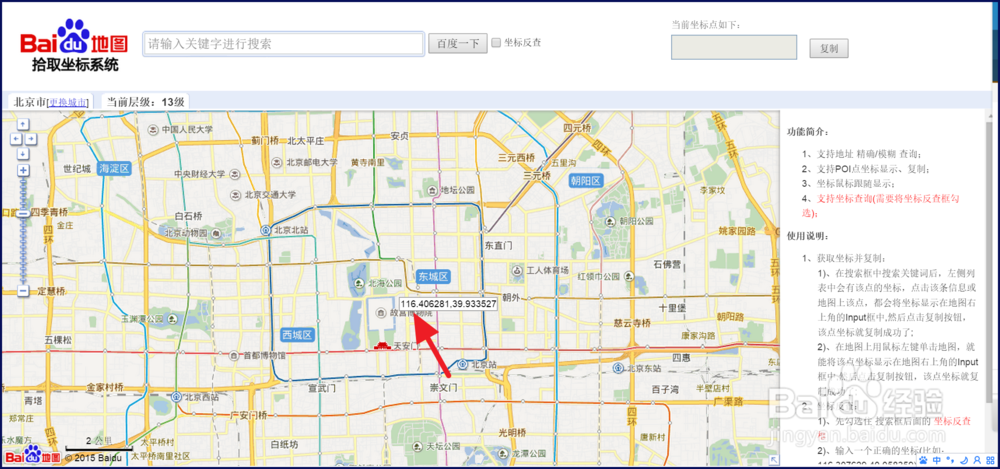The image size is (1000, 469).
Task: Click the keyword search input box
Action: click(x=284, y=44)
